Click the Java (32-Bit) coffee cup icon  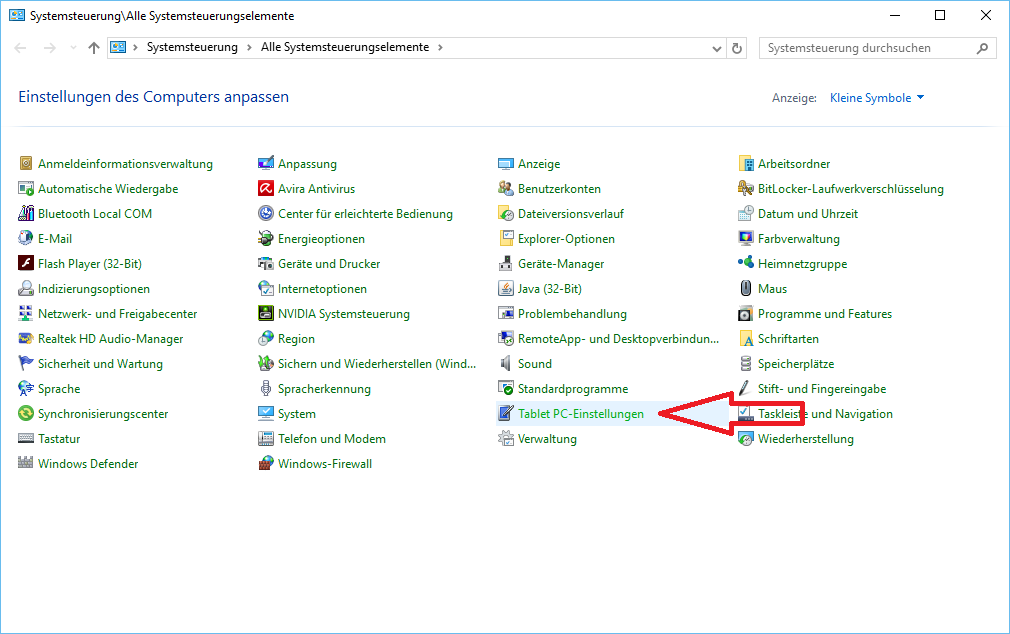(506, 288)
